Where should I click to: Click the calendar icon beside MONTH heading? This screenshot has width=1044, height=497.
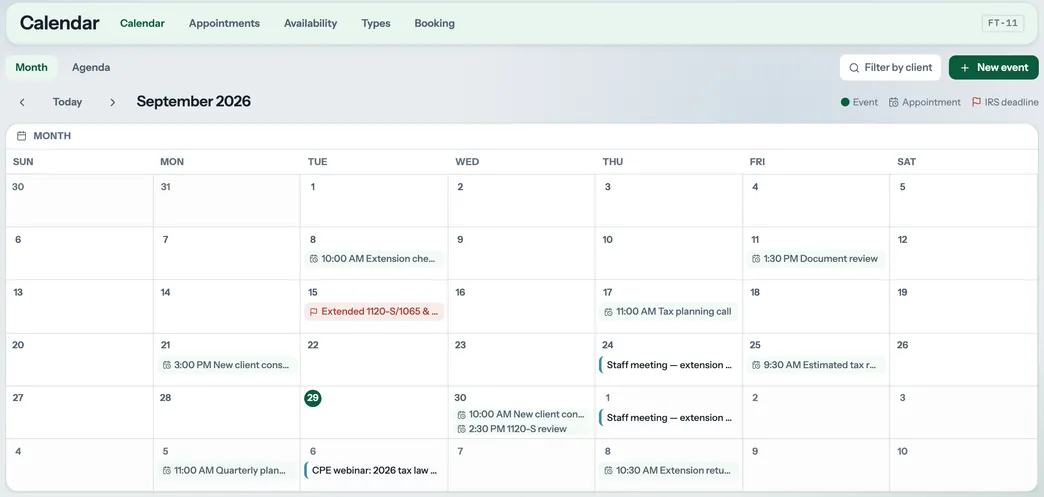[x=21, y=136]
